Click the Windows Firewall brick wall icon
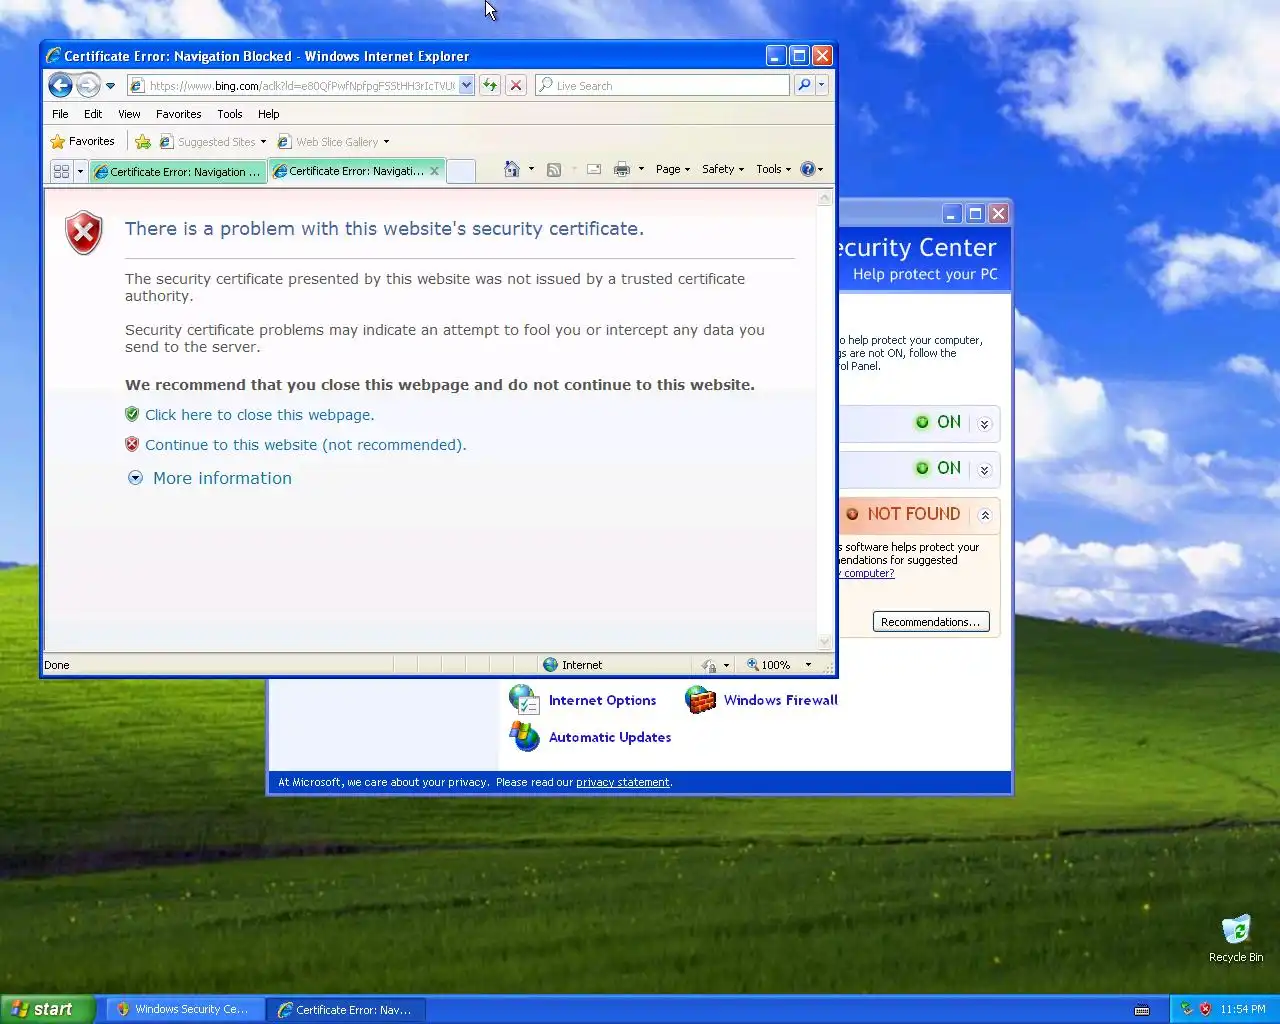The height and width of the screenshot is (1024, 1280). point(700,700)
